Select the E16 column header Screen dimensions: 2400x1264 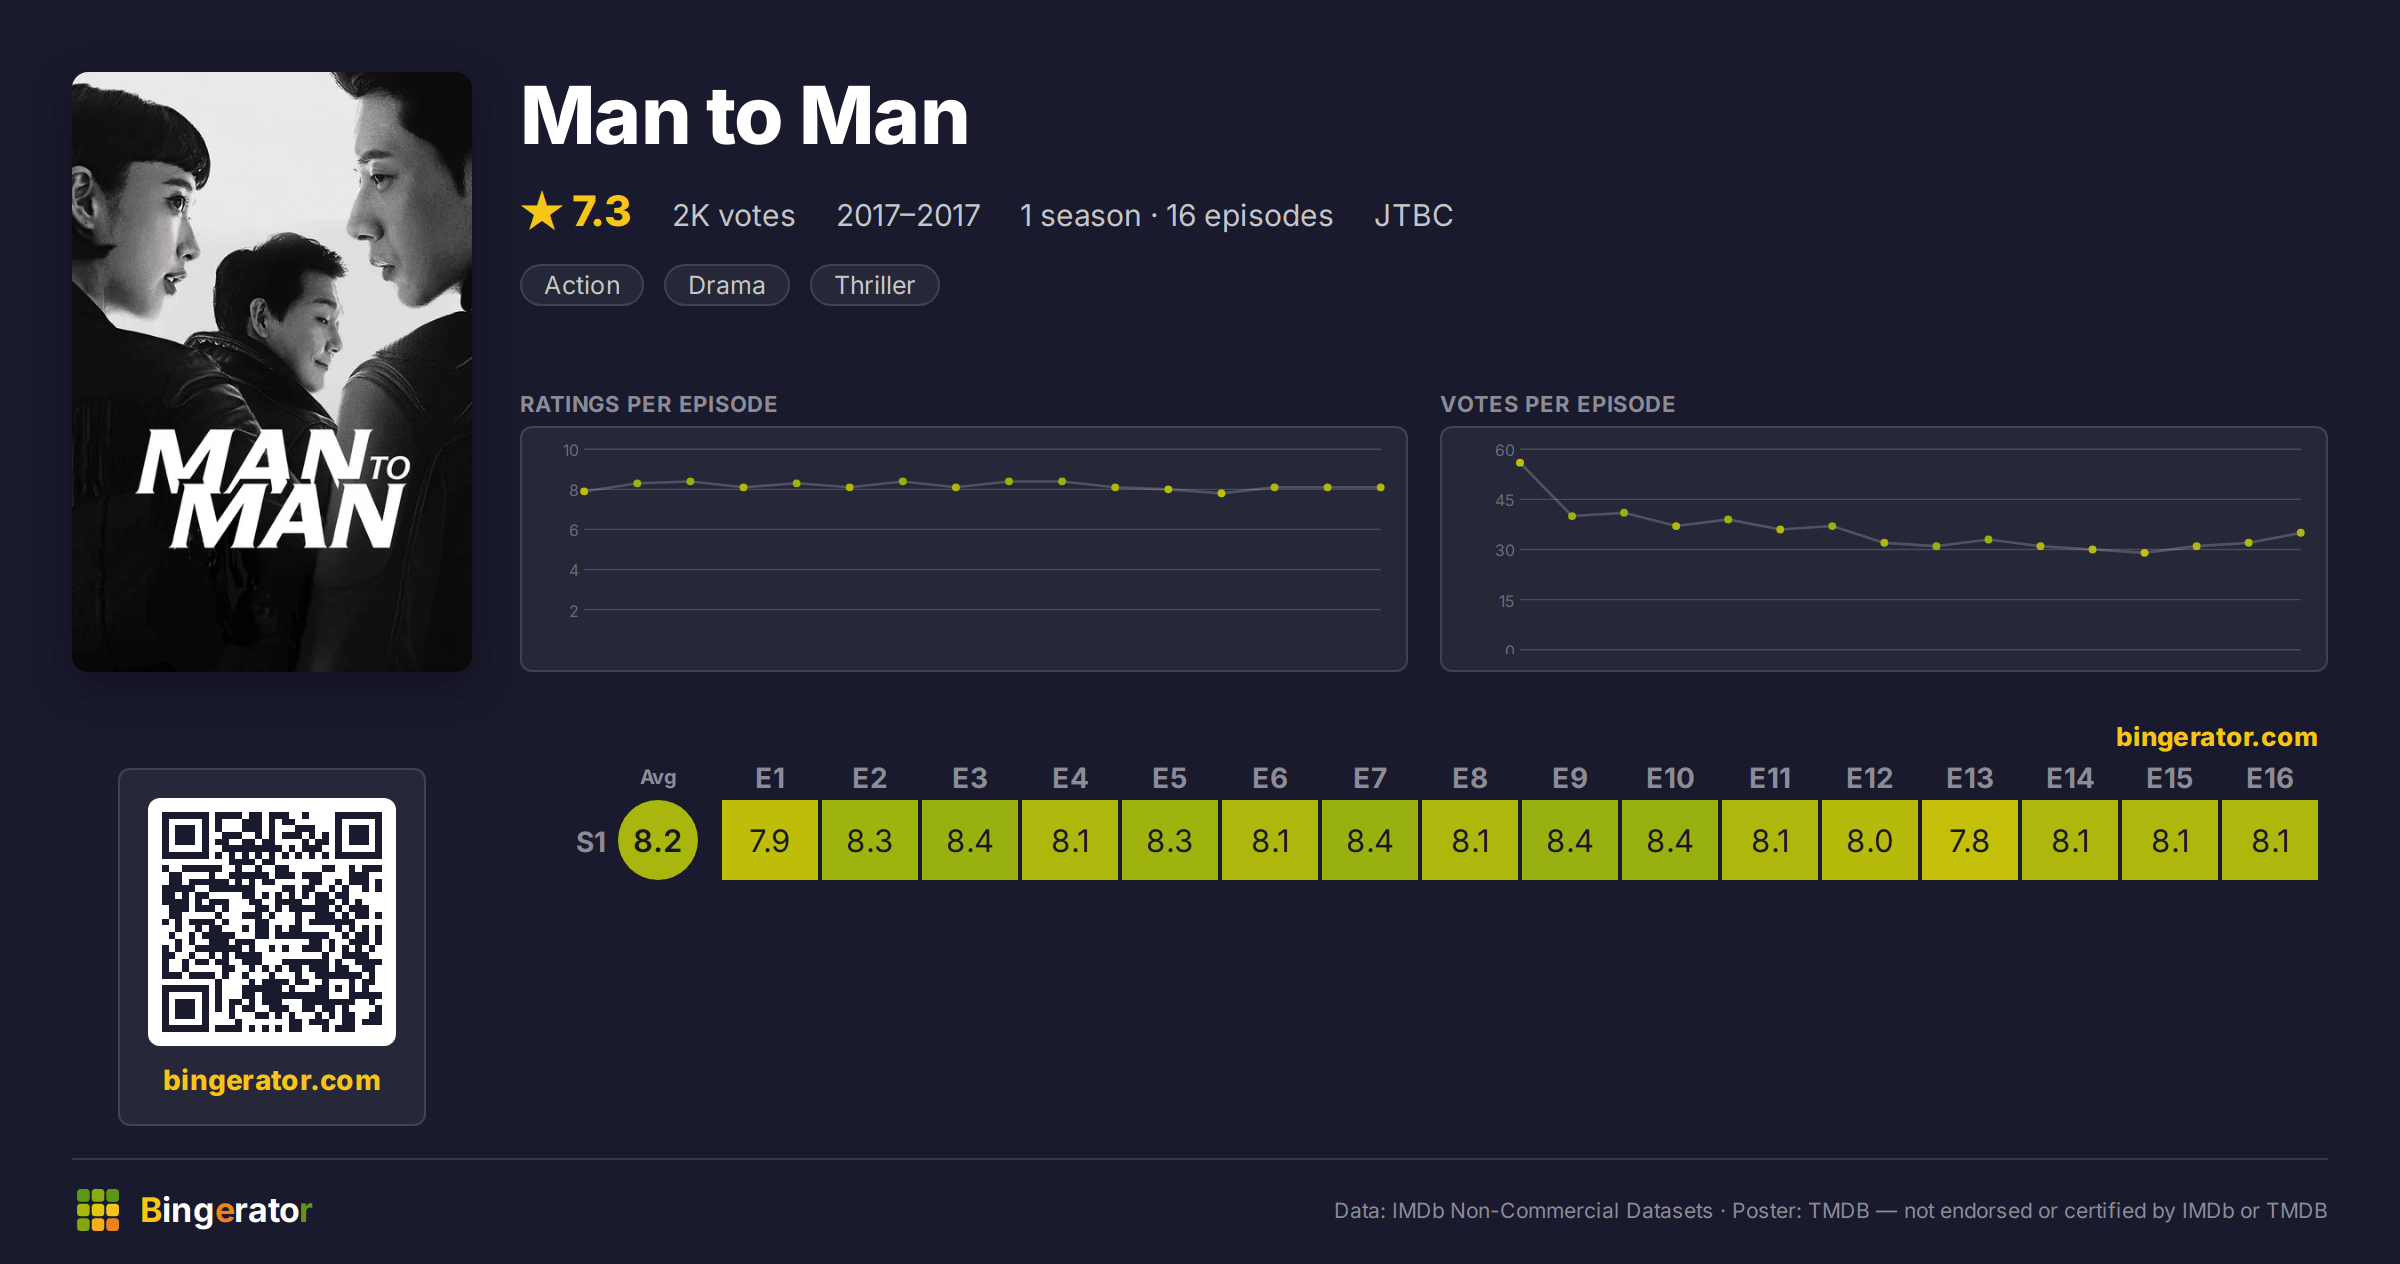(2270, 778)
